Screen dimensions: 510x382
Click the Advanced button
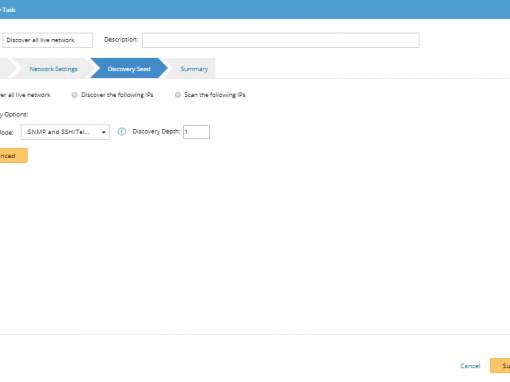[13, 156]
